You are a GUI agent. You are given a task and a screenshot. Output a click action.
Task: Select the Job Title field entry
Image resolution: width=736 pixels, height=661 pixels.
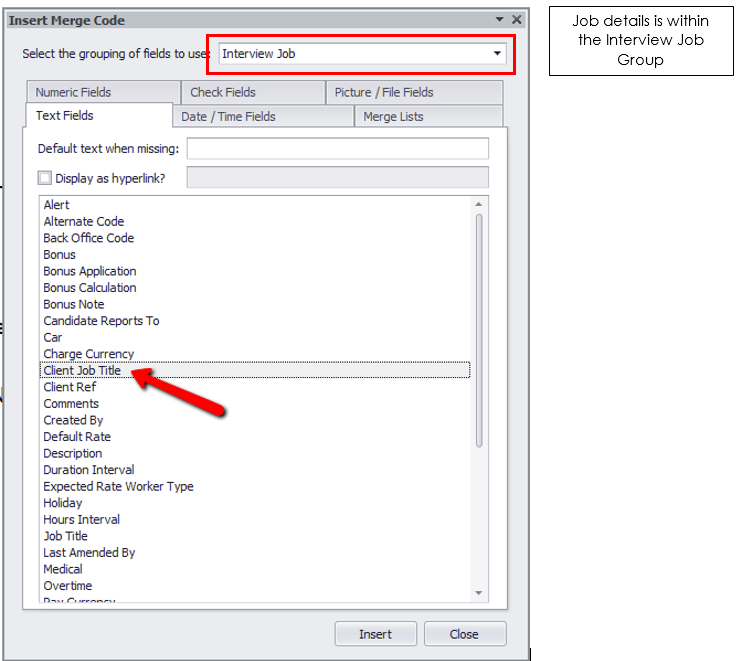(66, 536)
